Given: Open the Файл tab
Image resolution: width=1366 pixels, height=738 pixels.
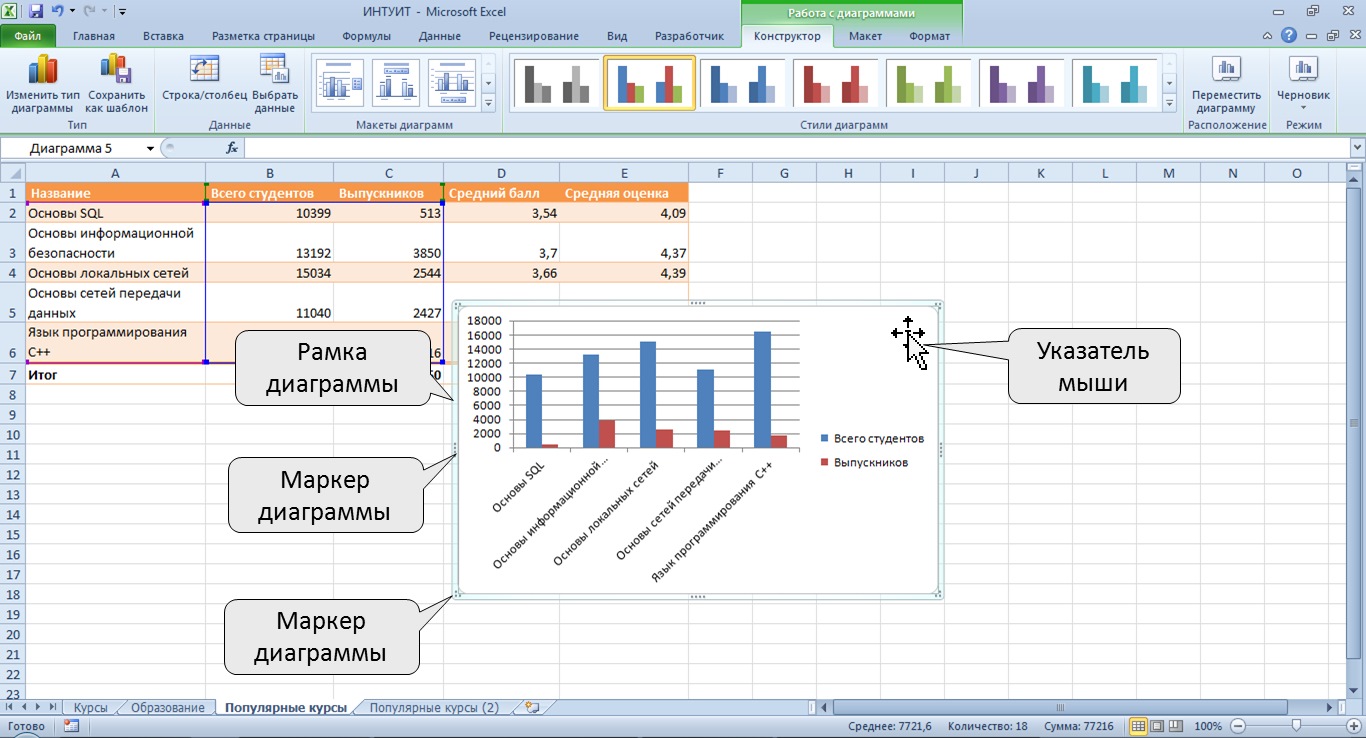Looking at the screenshot, I should click(x=27, y=36).
